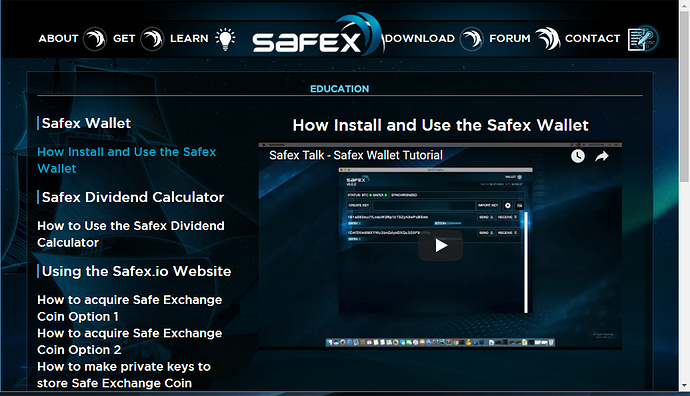The image size is (690, 396).
Task: Click the 'Safex Dividend Calculator' section heading
Action: [x=133, y=197]
